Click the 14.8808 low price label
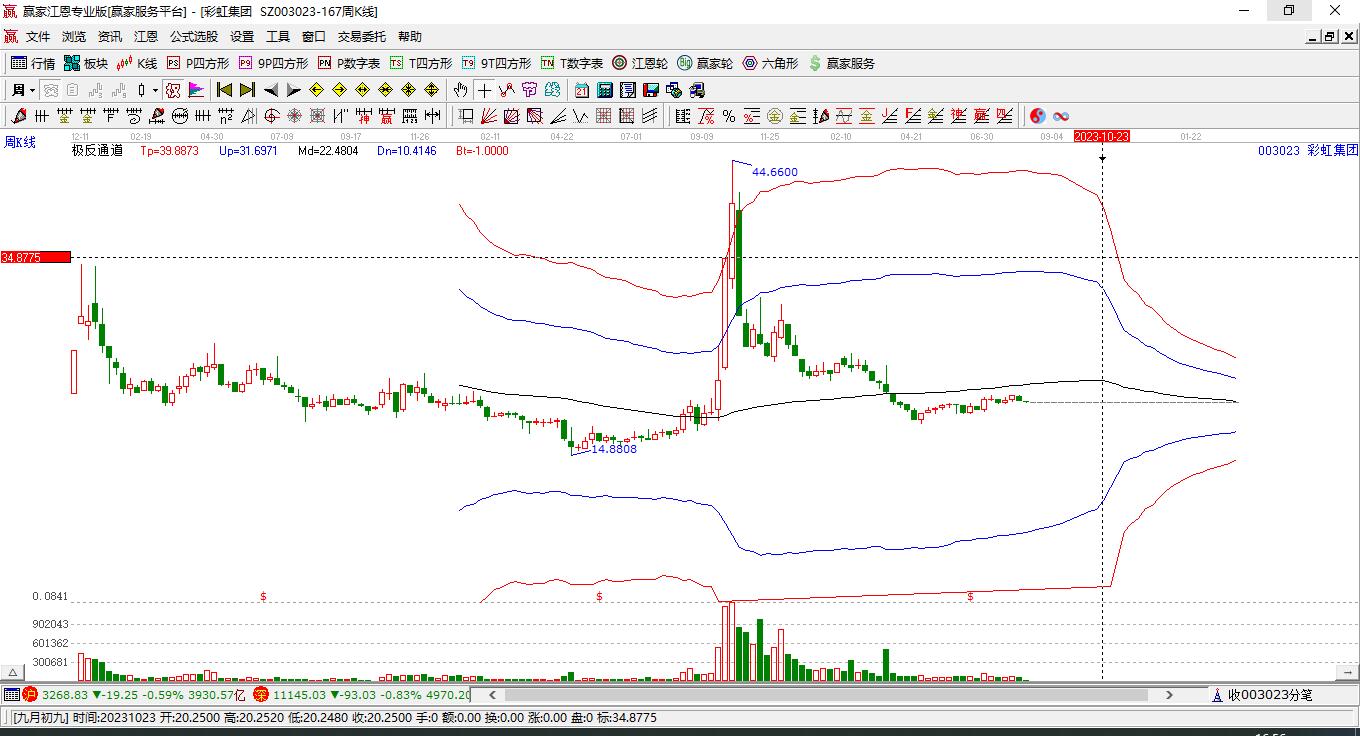 [x=614, y=449]
